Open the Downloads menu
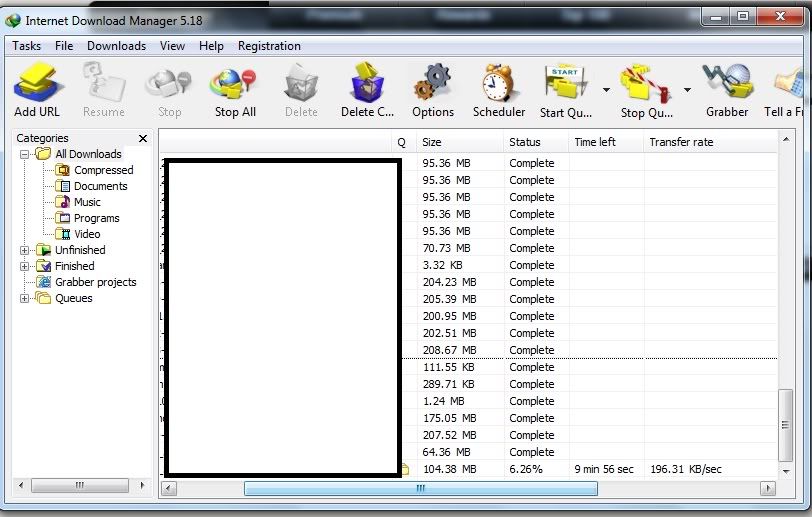The height and width of the screenshot is (517, 812). coord(117,46)
